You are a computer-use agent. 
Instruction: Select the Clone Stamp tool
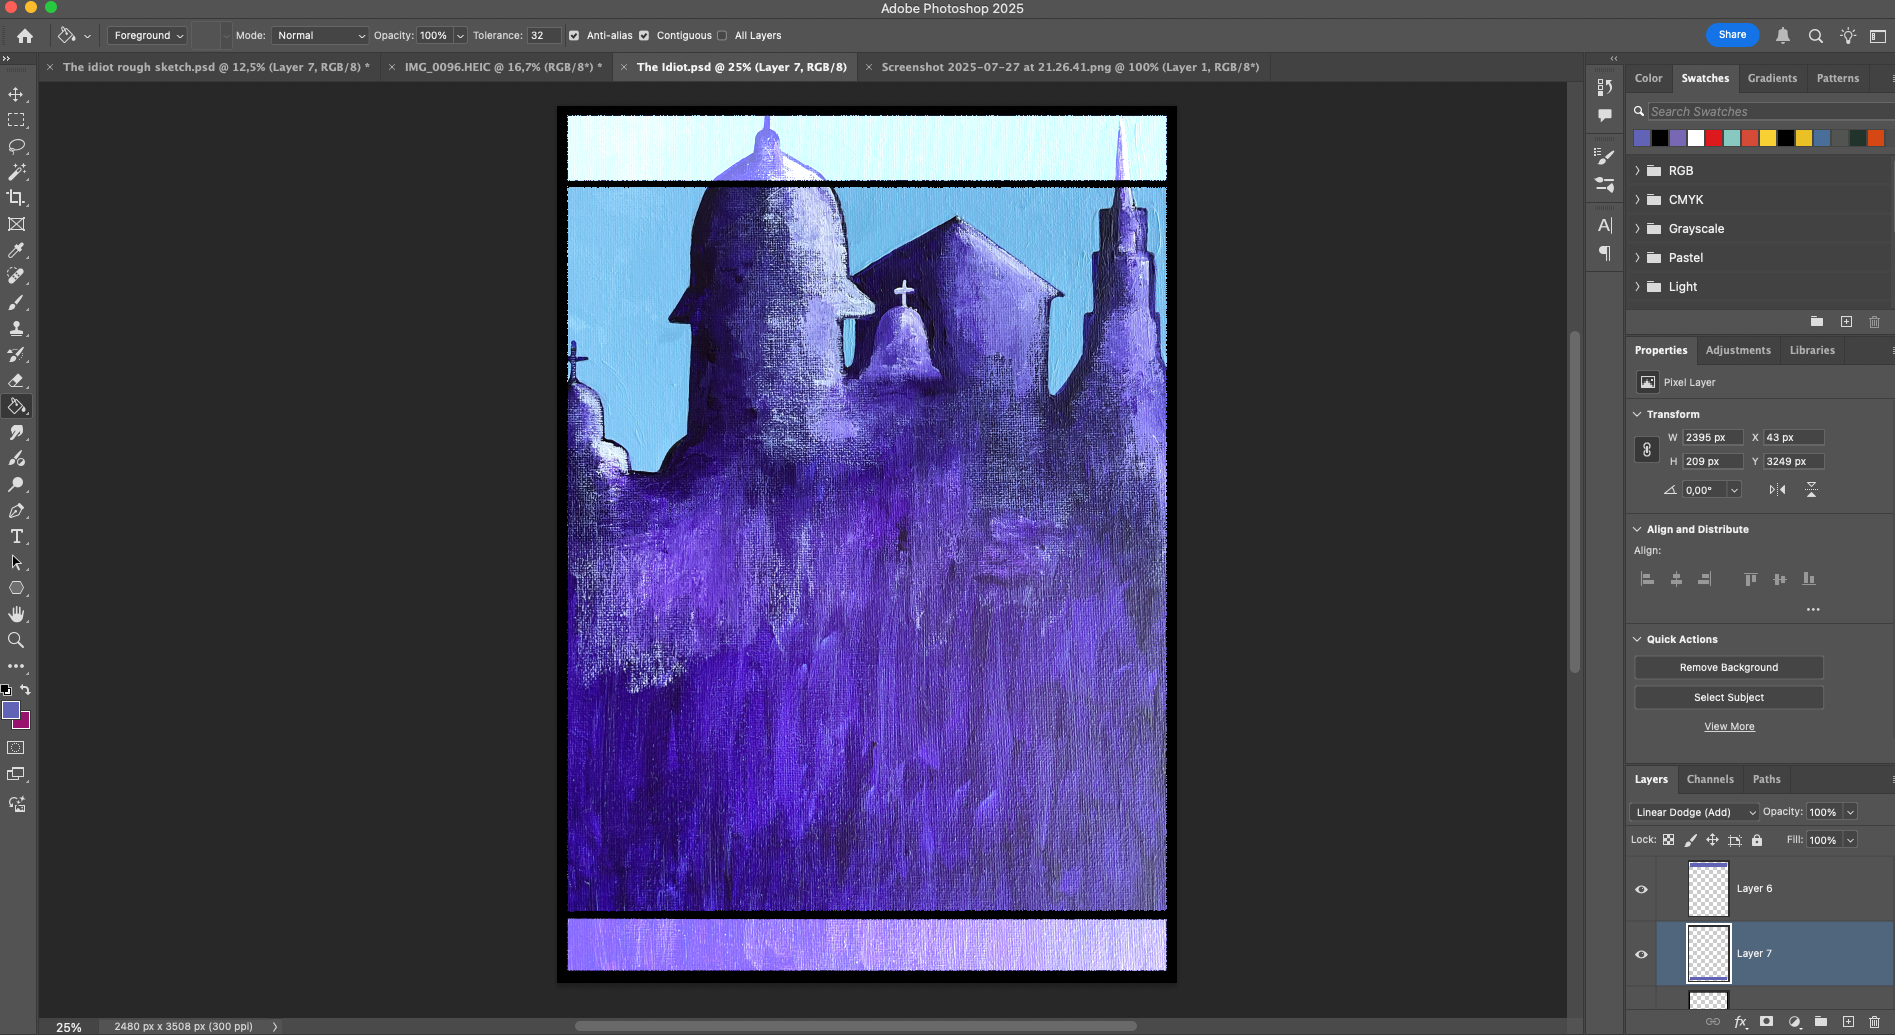(17, 328)
